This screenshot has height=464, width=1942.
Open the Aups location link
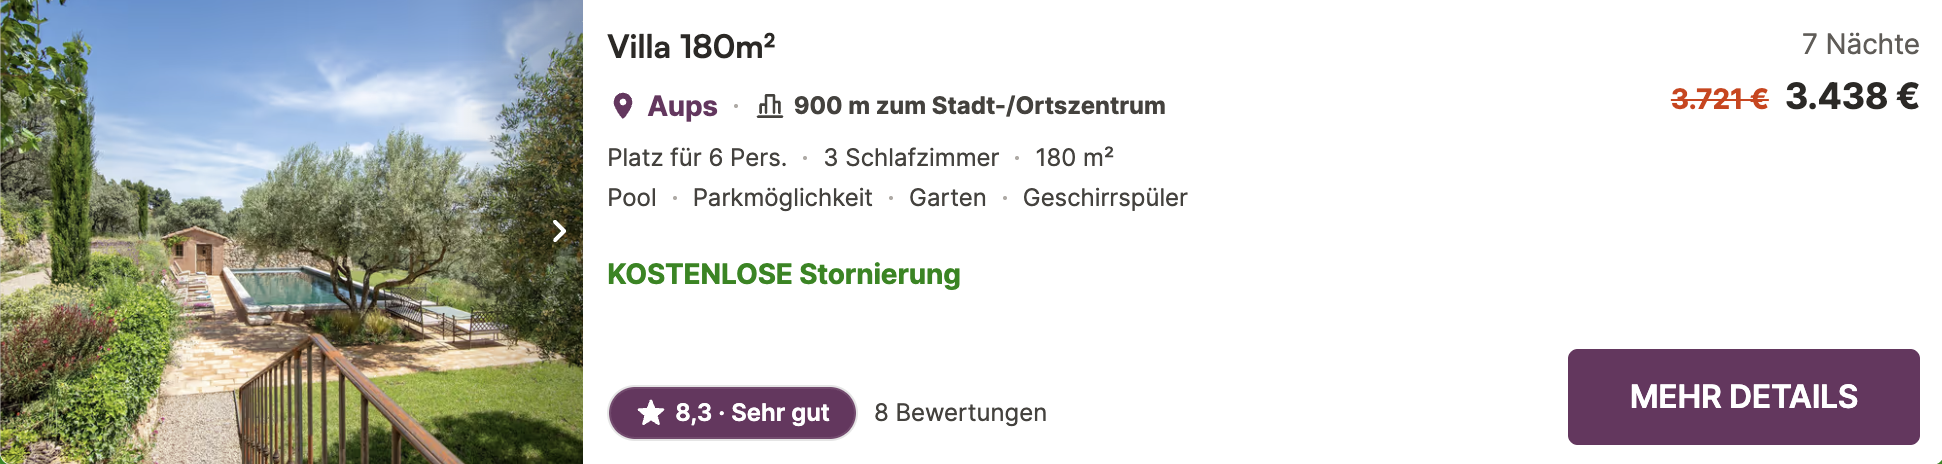point(682,105)
